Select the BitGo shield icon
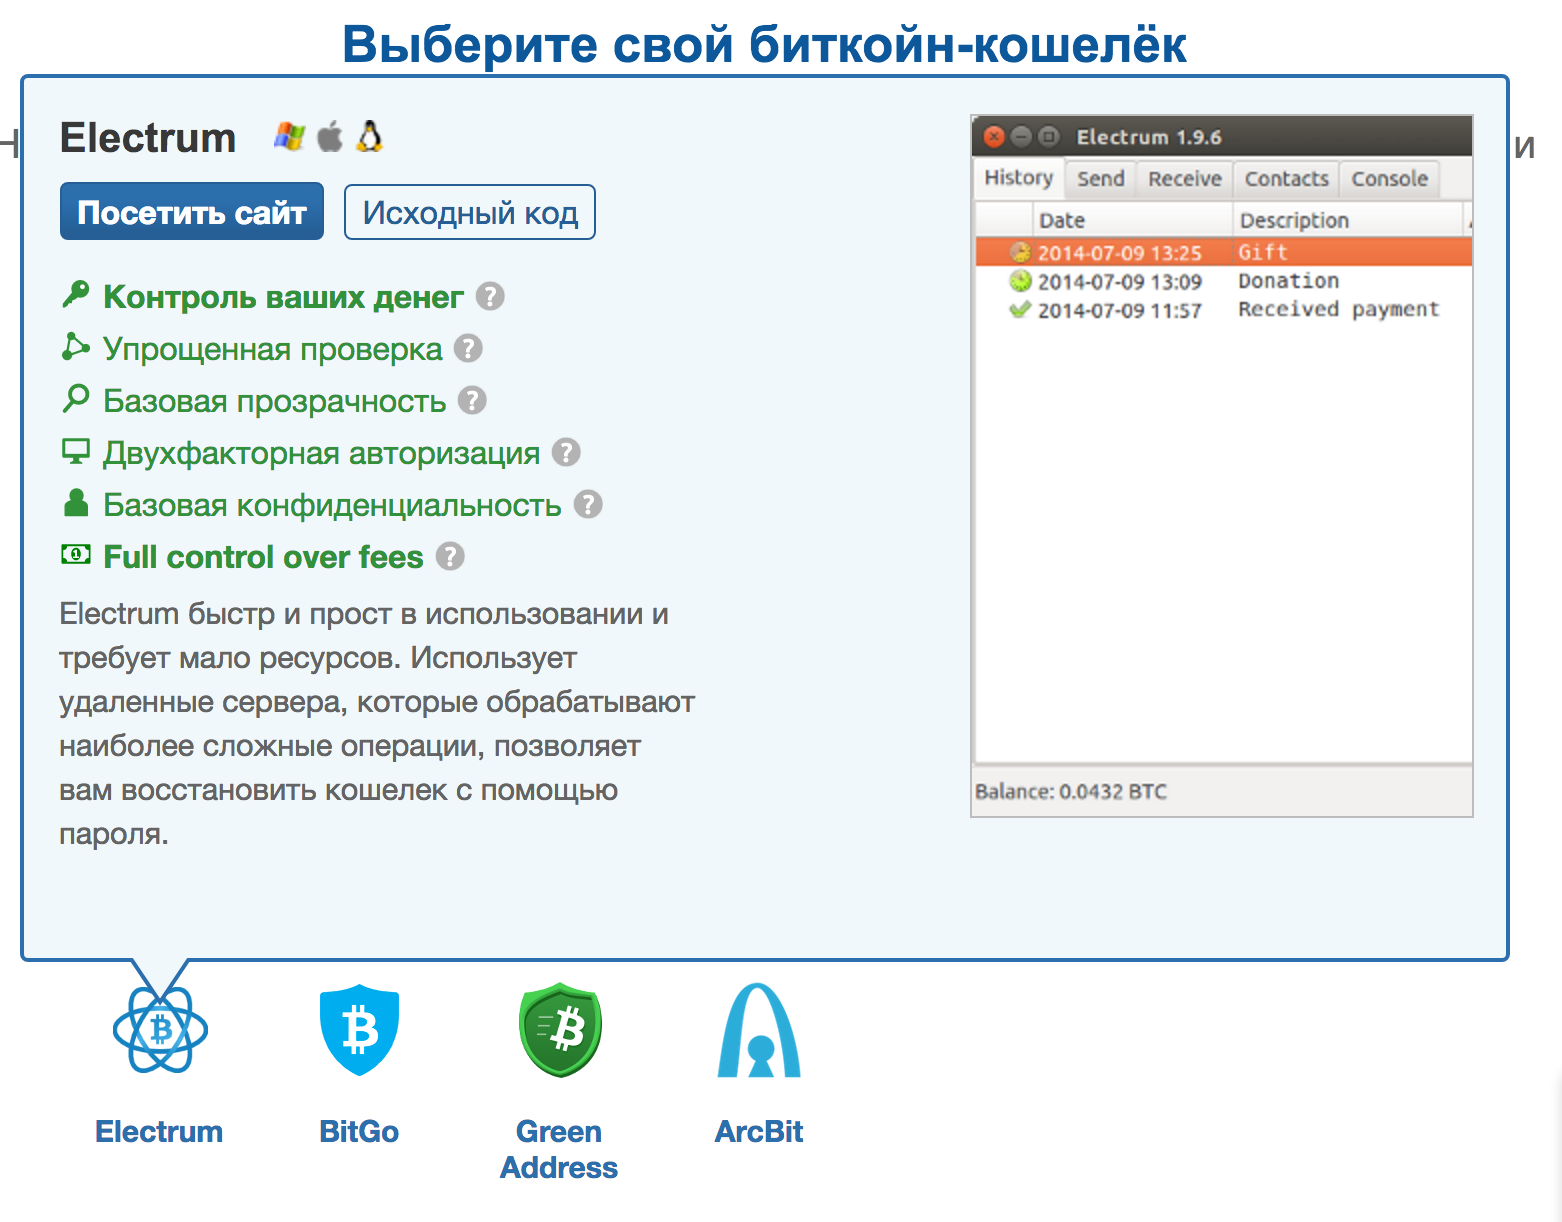 pos(359,1030)
